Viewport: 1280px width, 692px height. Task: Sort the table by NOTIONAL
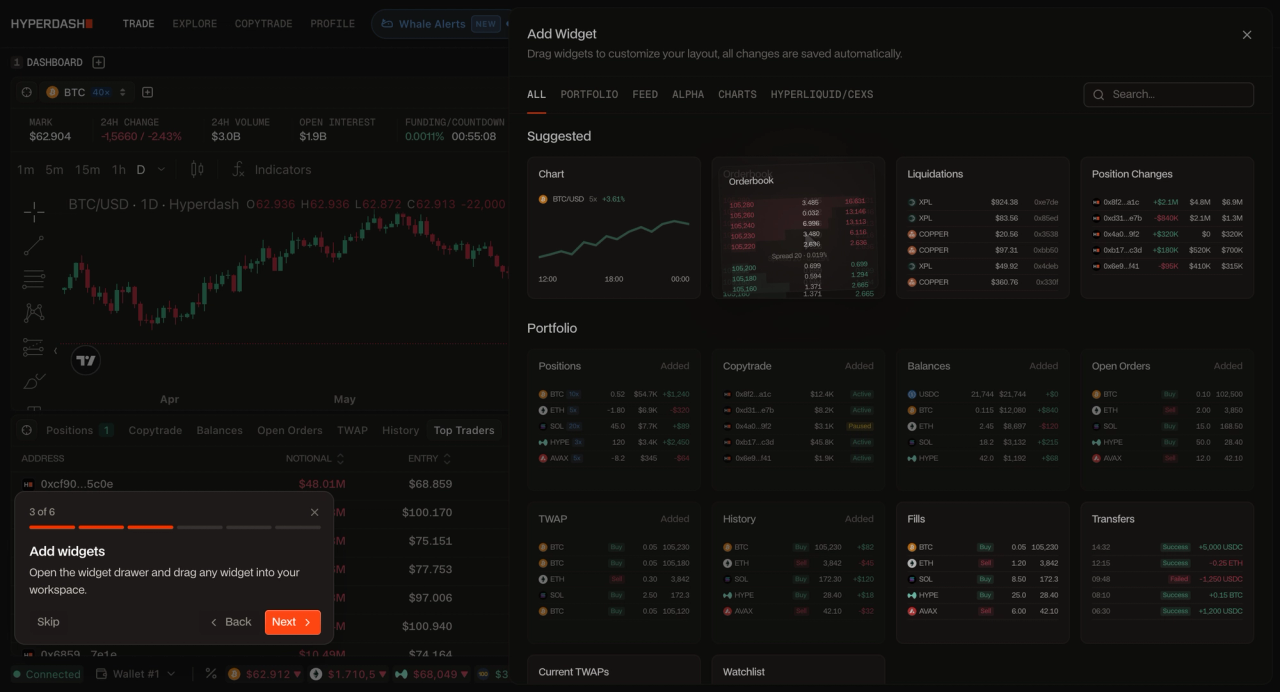315,458
